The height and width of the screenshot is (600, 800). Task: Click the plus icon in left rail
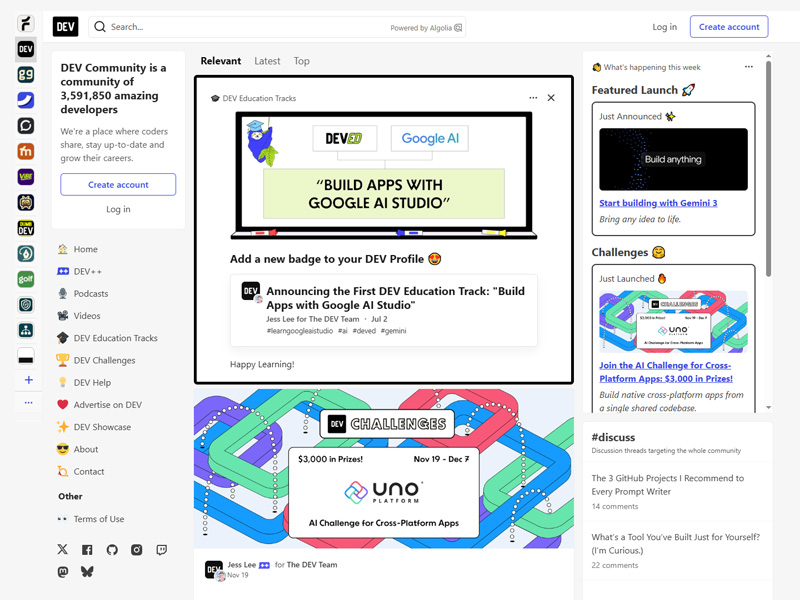[x=28, y=380]
